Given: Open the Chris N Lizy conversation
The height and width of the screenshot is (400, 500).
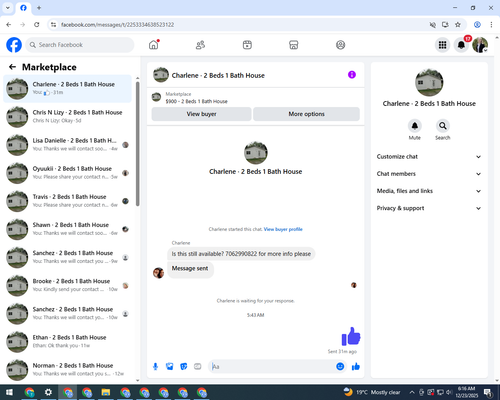Looking at the screenshot, I should click(x=67, y=116).
